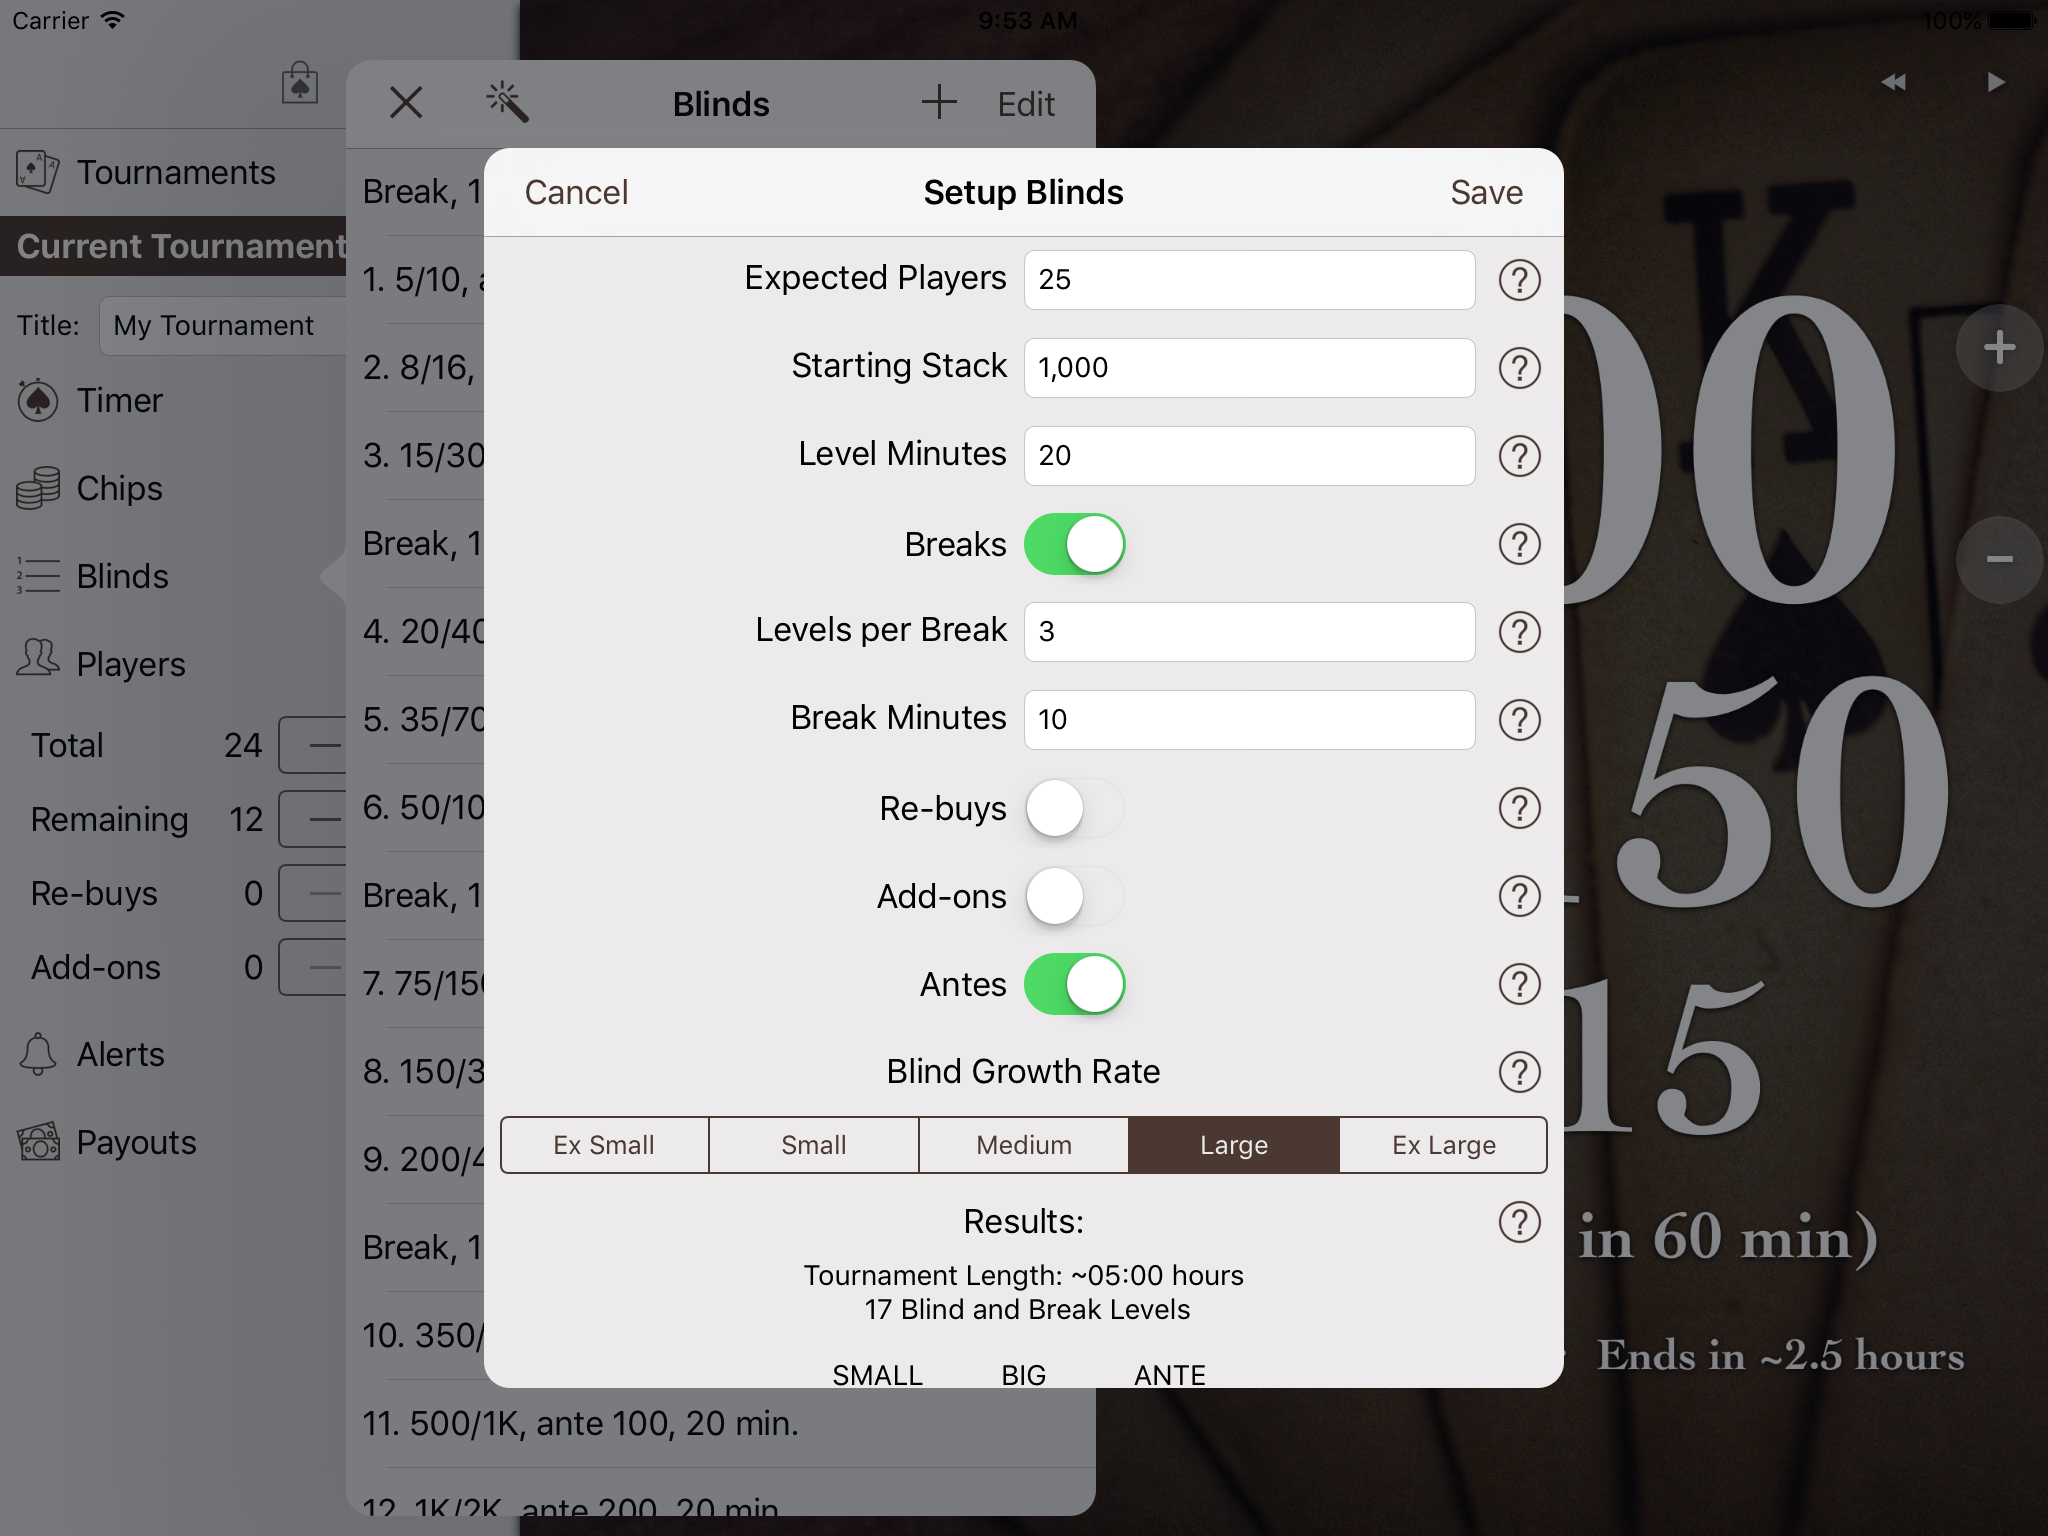
Task: Click the tournament Title field
Action: coord(223,326)
